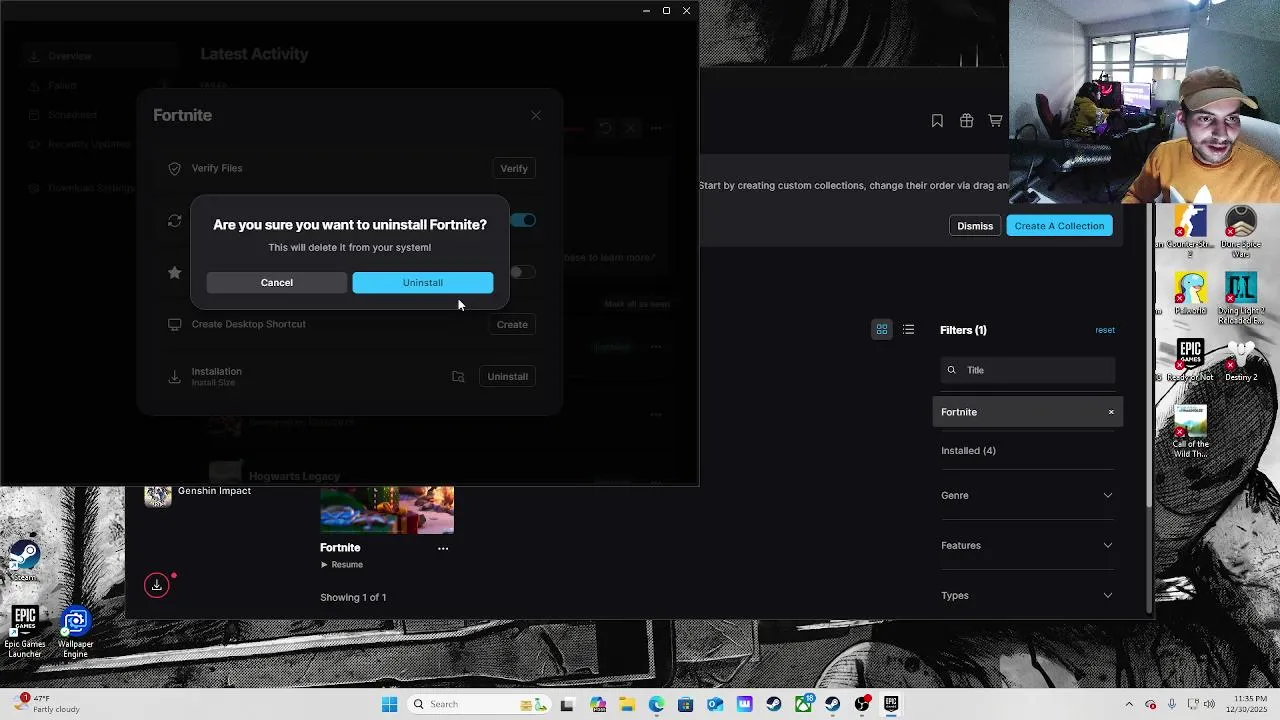1280x720 pixels.
Task: Confirm with the blue Uninstall button
Action: coord(422,283)
